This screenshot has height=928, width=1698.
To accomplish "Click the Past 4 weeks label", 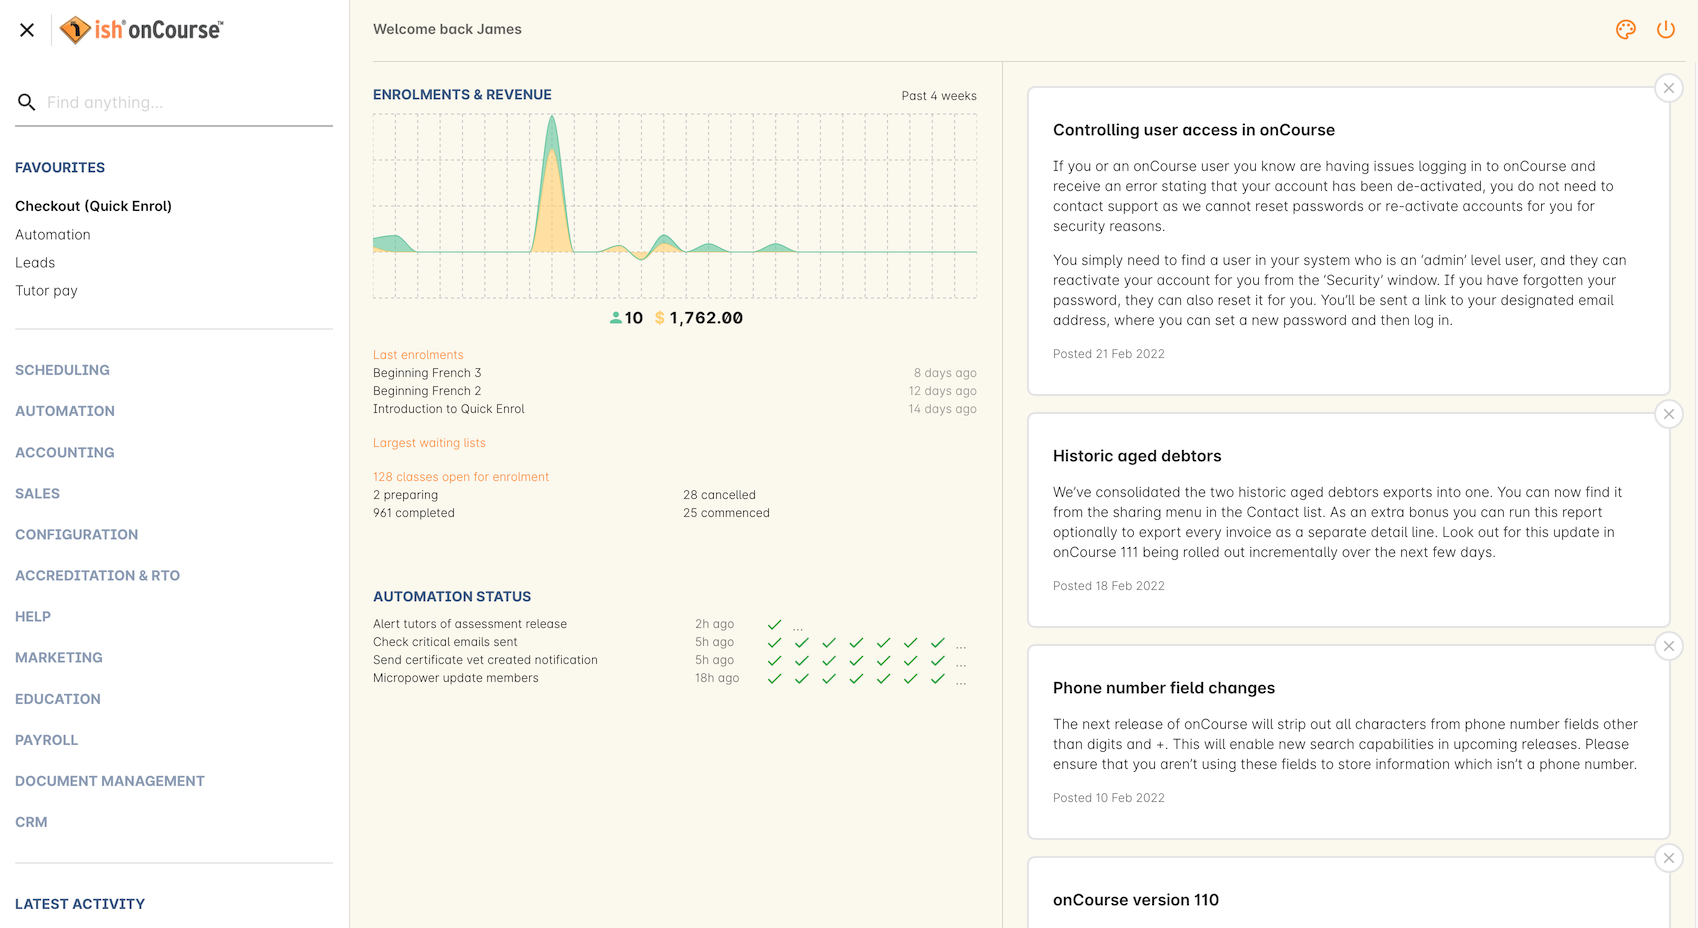I will pyautogui.click(x=939, y=96).
